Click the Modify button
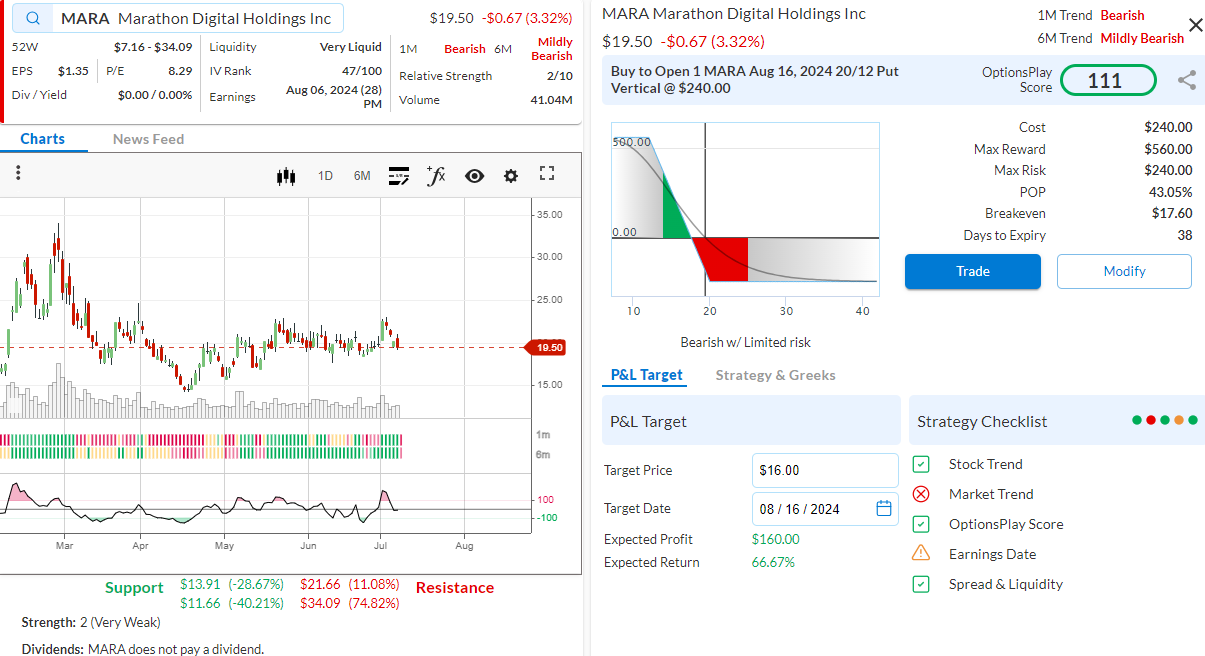This screenshot has height=656, width=1205. (x=1124, y=271)
